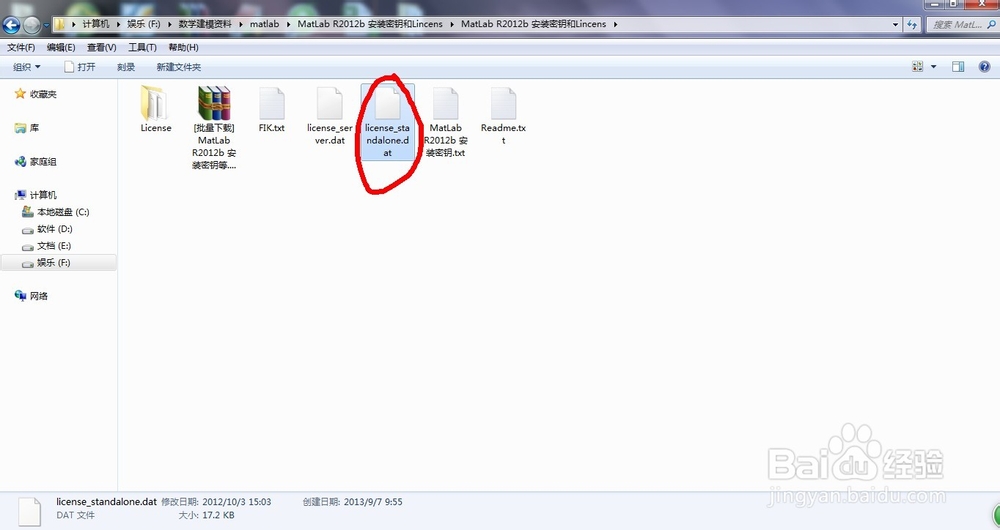Open 本地磁盘 (C:) in the navigation pane
The width and height of the screenshot is (1000, 530).
click(62, 212)
